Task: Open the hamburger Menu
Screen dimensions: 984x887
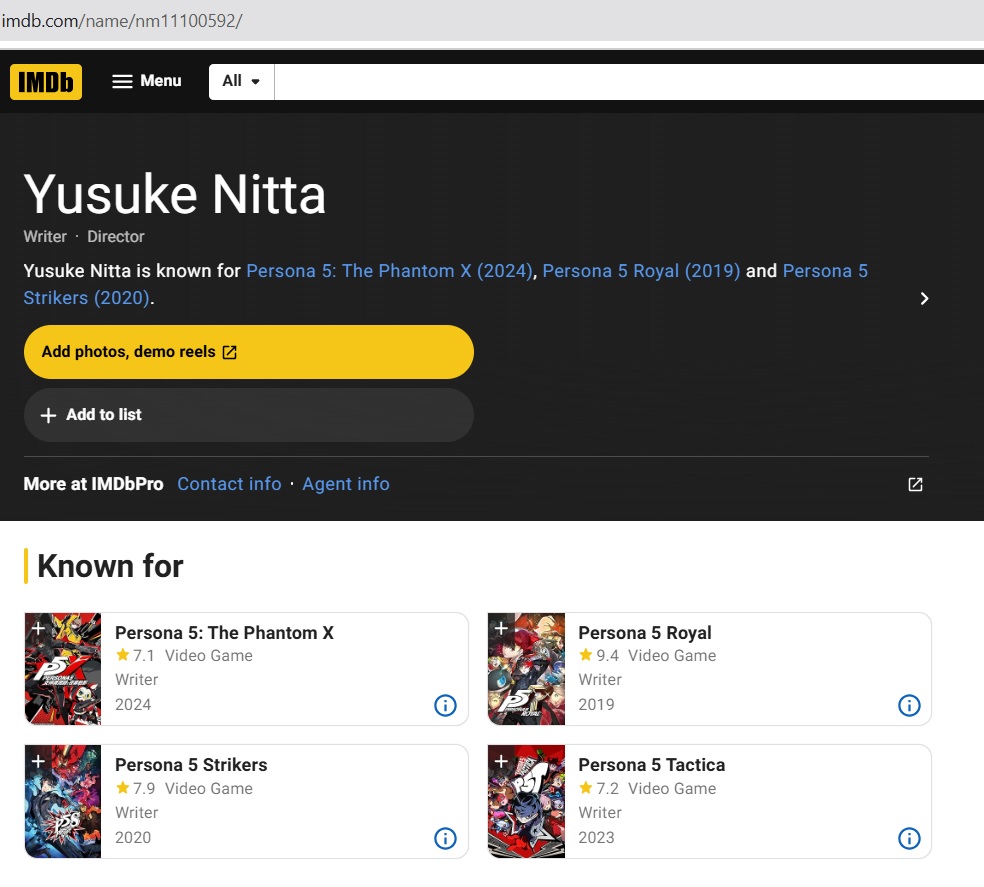Action: tap(146, 81)
